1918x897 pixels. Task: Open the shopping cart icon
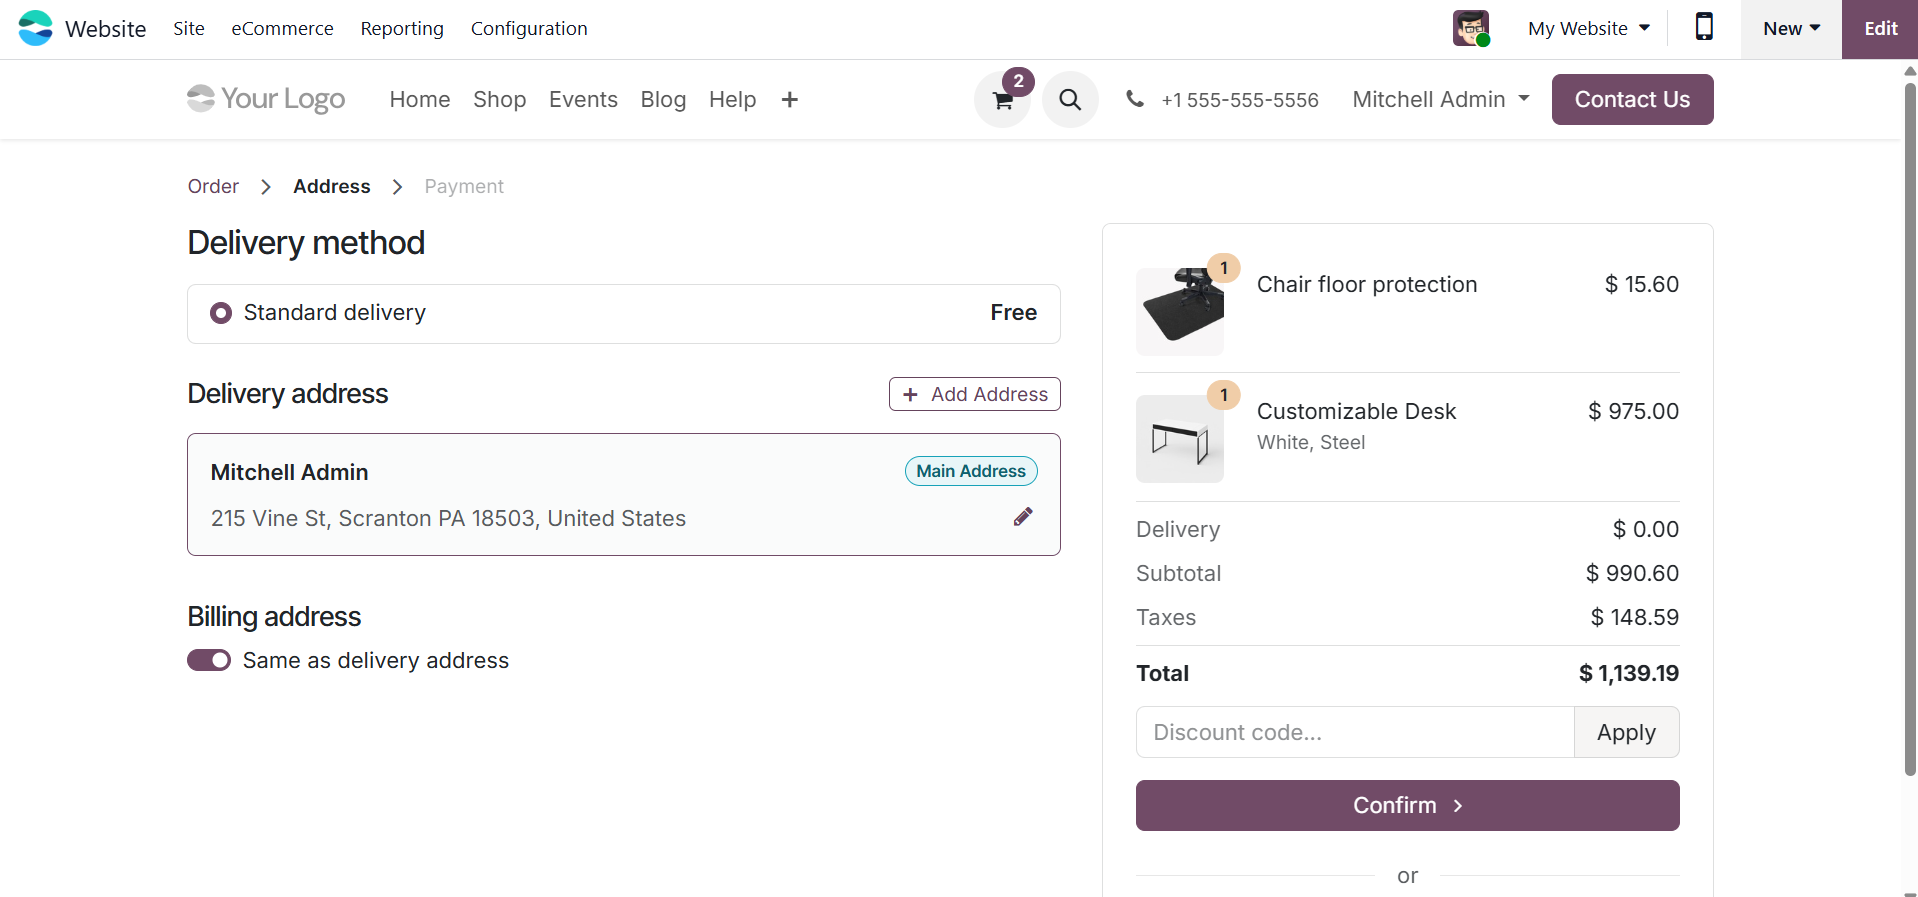click(1002, 100)
